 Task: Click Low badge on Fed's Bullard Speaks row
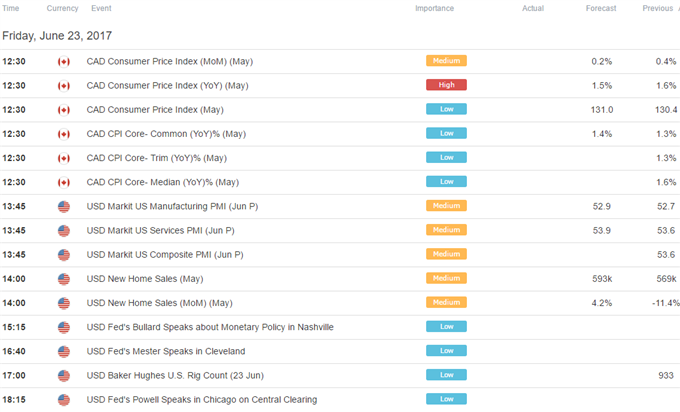pos(446,327)
